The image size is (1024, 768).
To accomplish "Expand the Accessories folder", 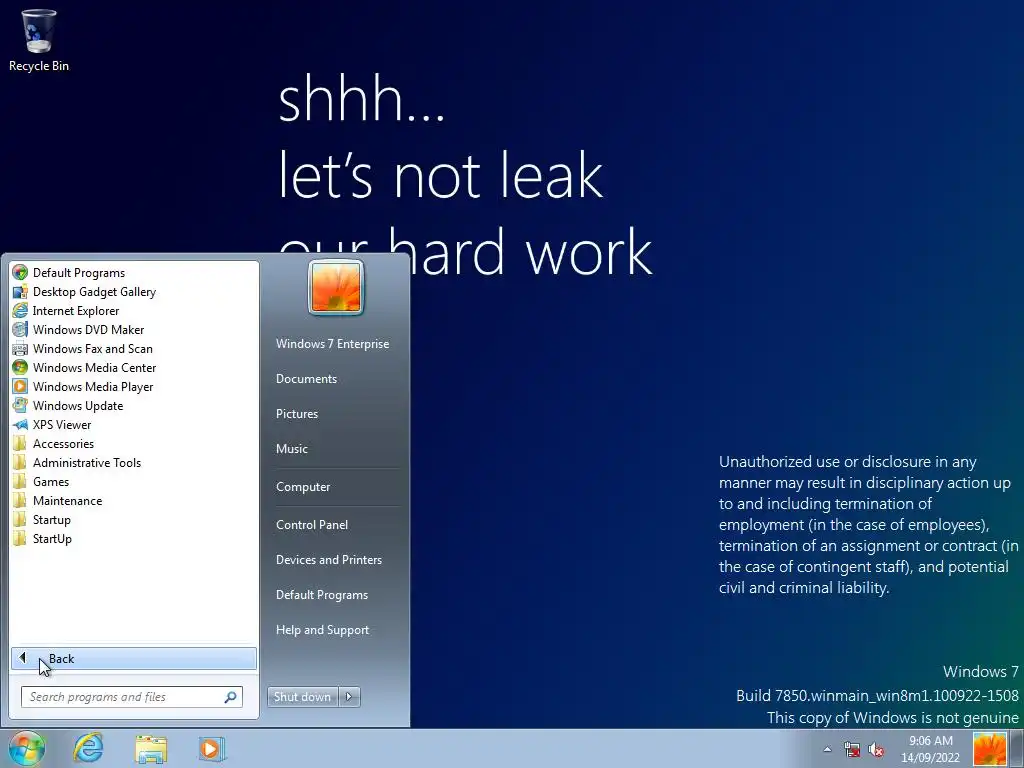I will click(x=134, y=443).
